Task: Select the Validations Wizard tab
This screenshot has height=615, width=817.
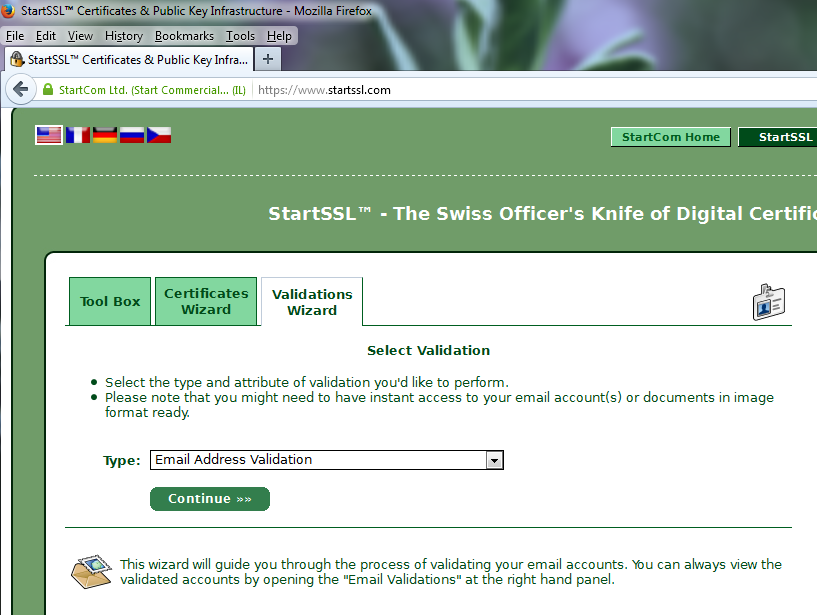Action: (312, 302)
